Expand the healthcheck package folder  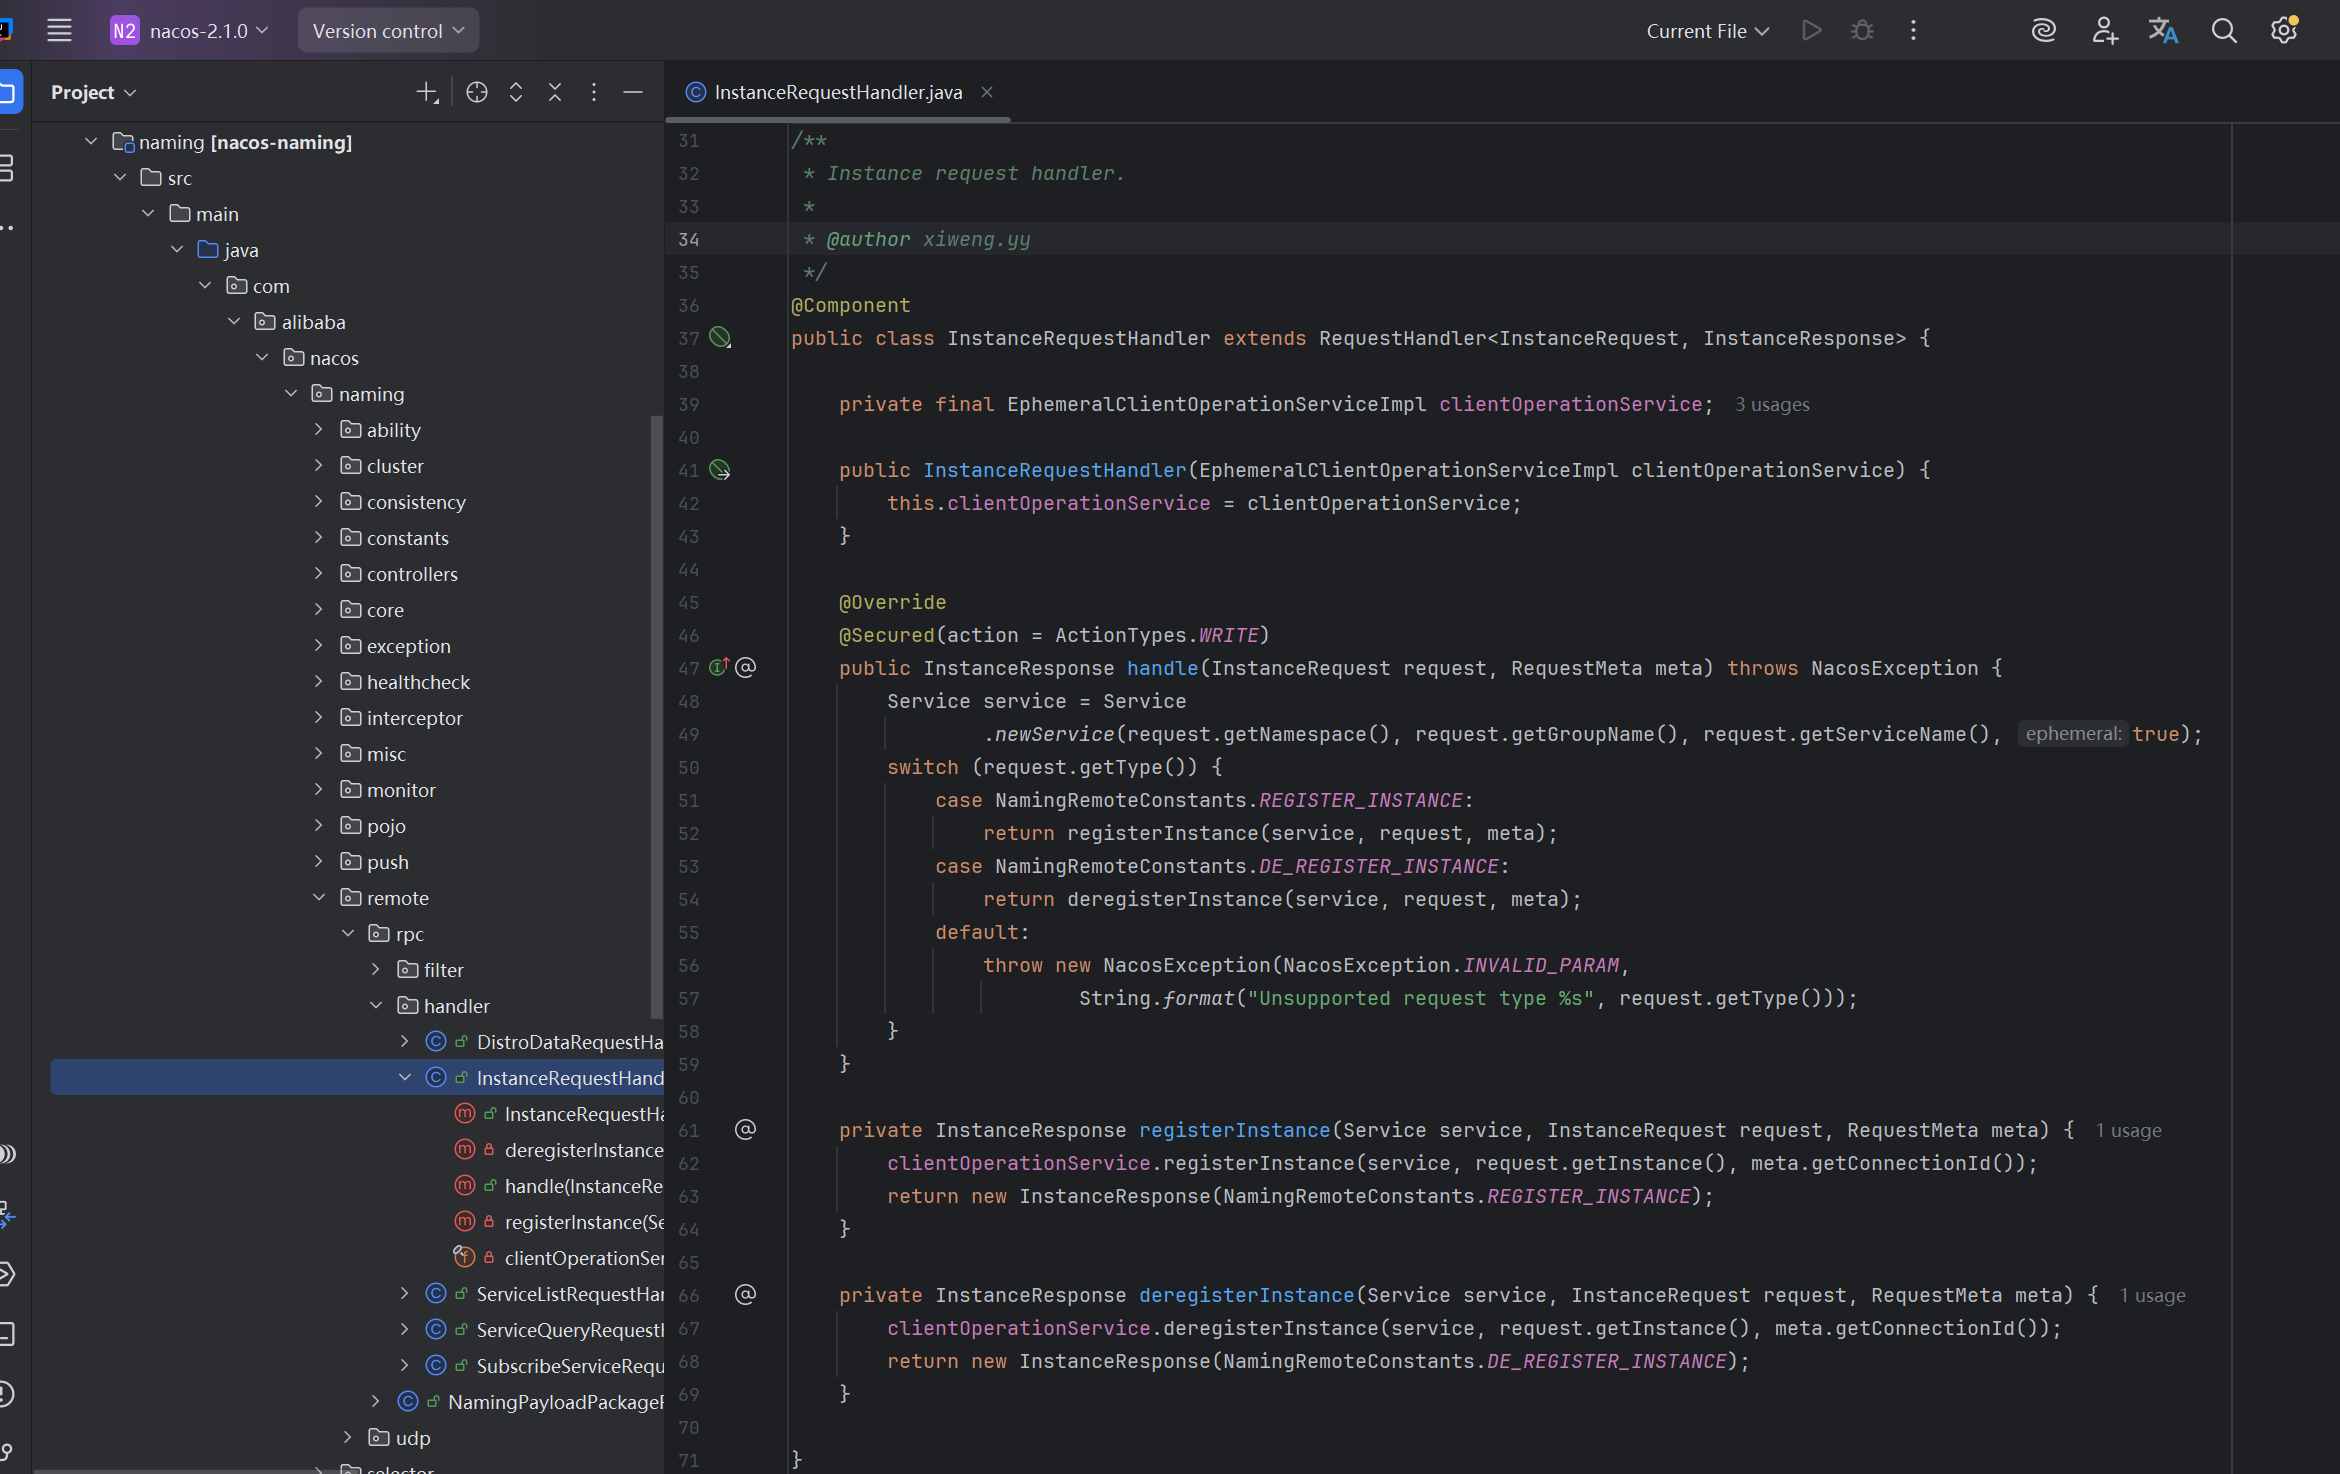[x=319, y=682]
